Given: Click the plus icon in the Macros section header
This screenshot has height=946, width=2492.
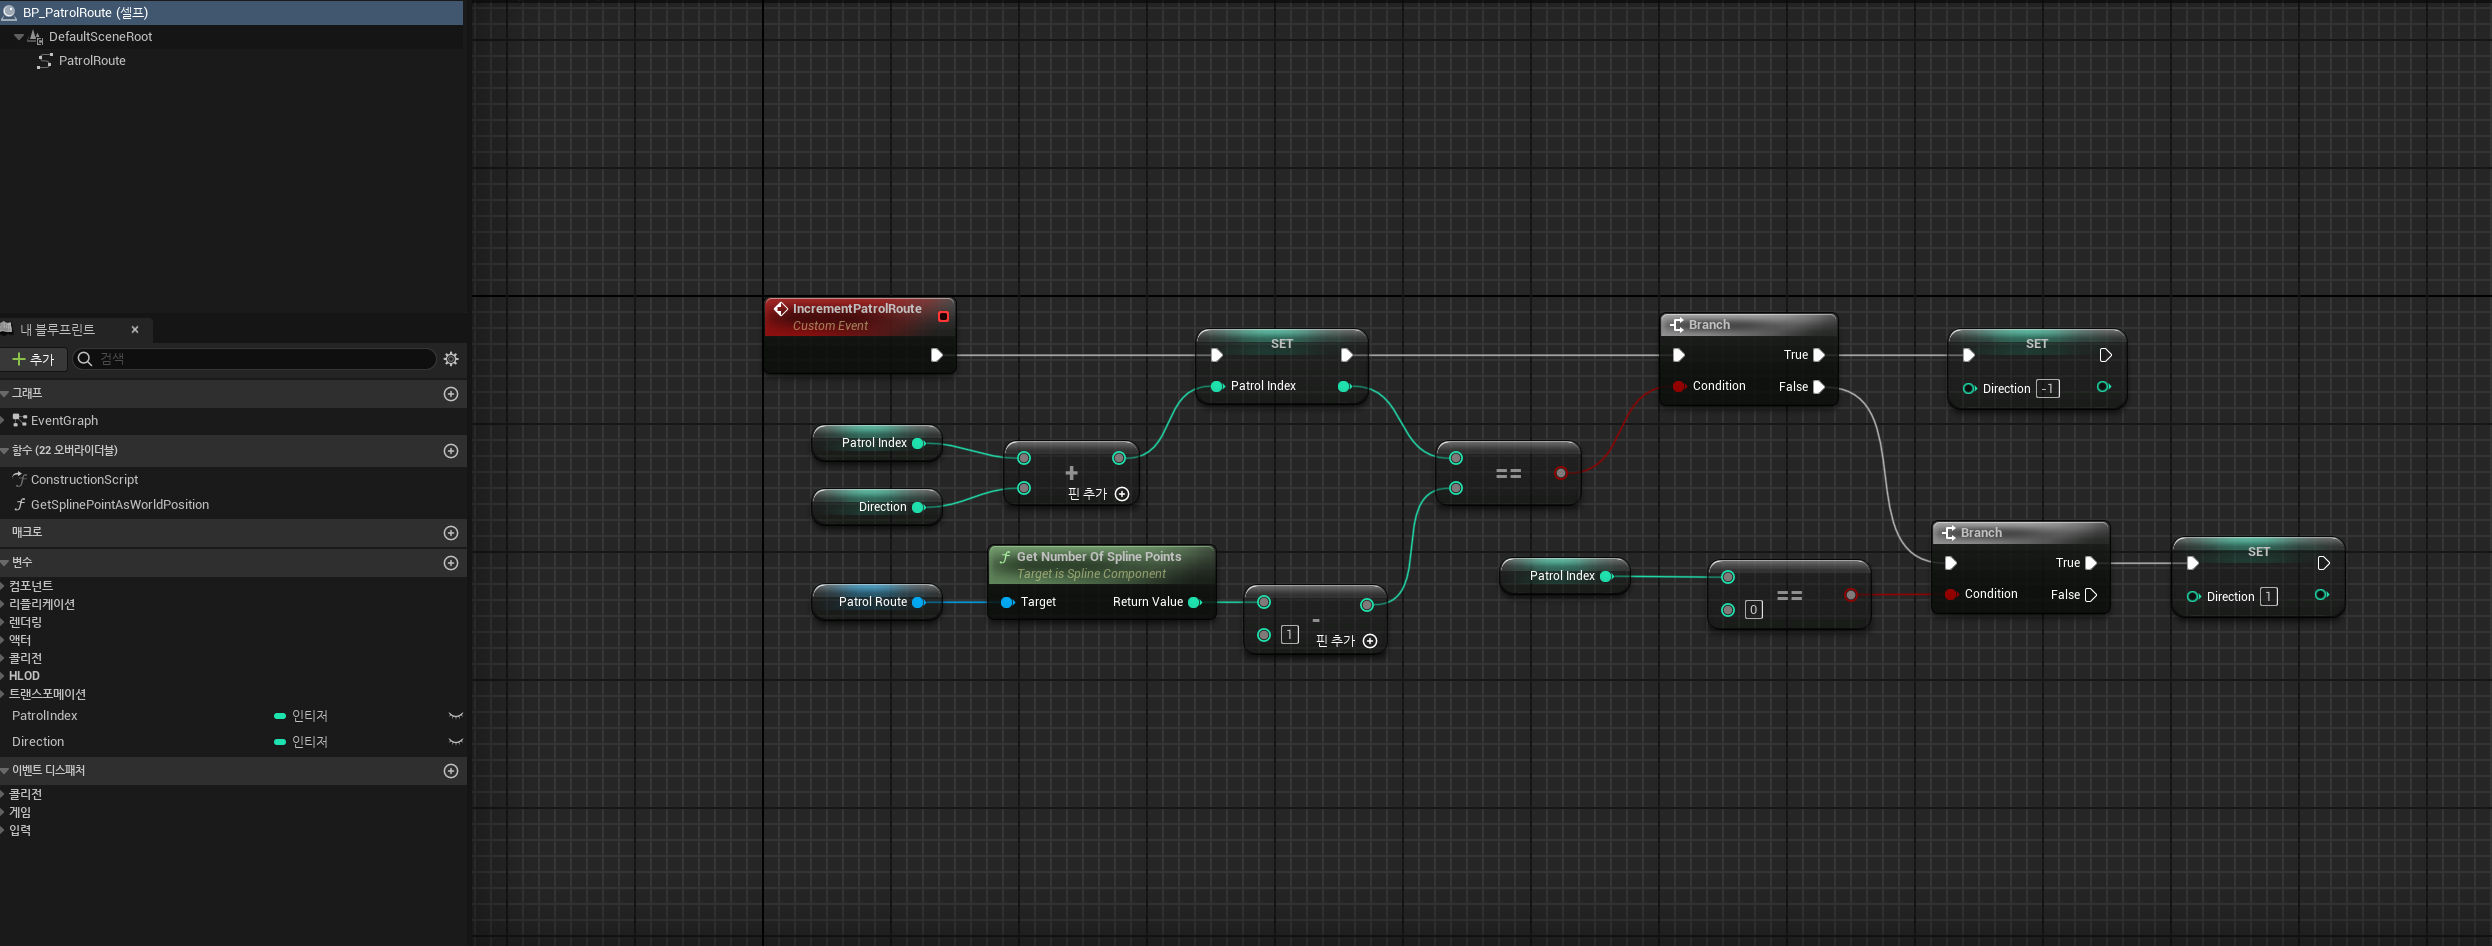Looking at the screenshot, I should tap(451, 533).
